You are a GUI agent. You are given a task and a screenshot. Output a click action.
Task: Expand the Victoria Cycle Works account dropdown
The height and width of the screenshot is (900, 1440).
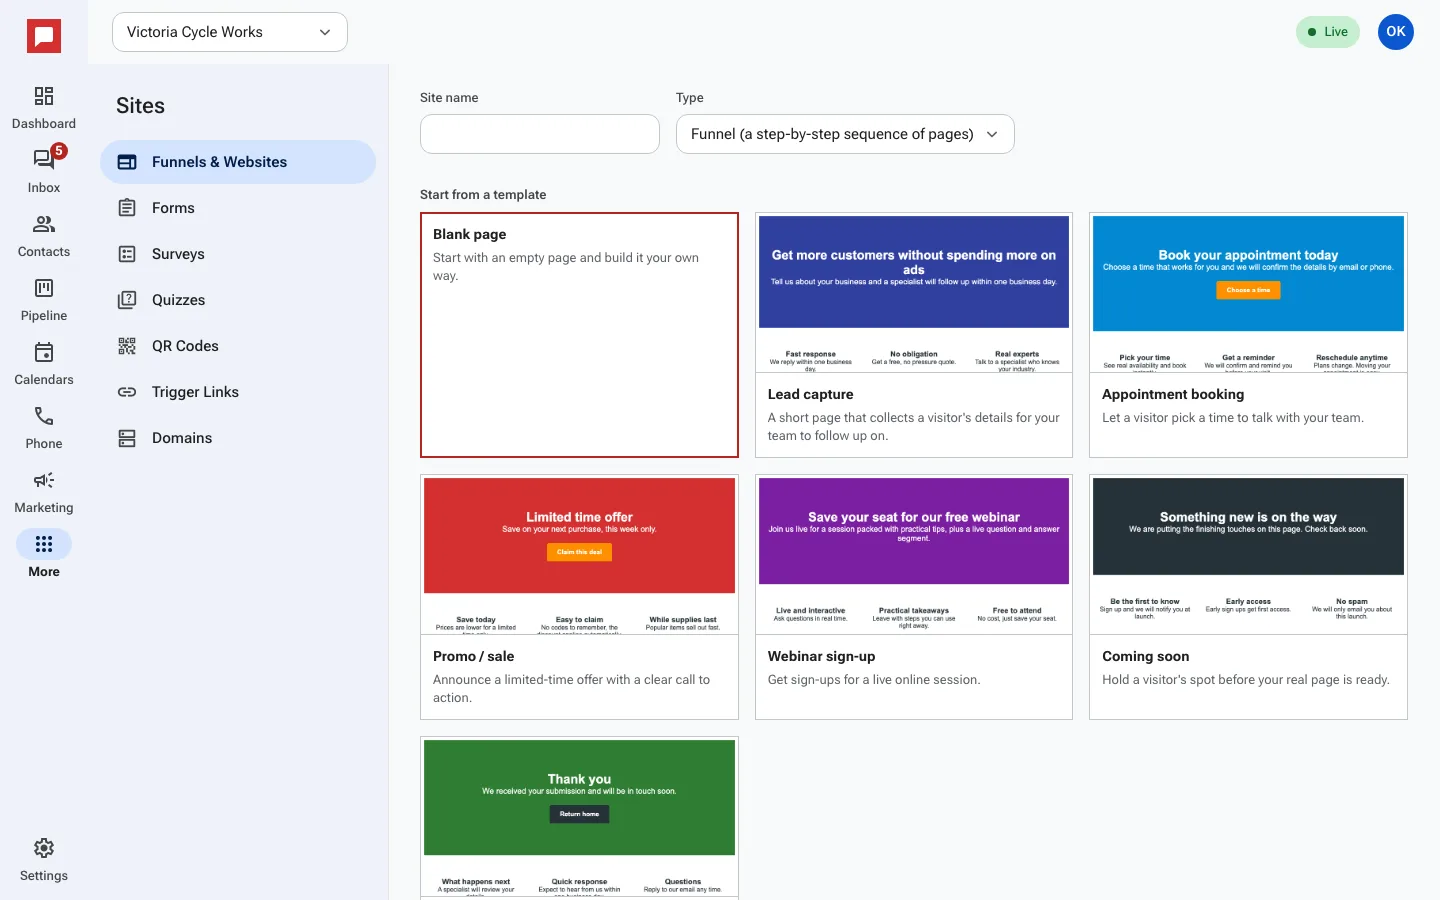pyautogui.click(x=230, y=32)
